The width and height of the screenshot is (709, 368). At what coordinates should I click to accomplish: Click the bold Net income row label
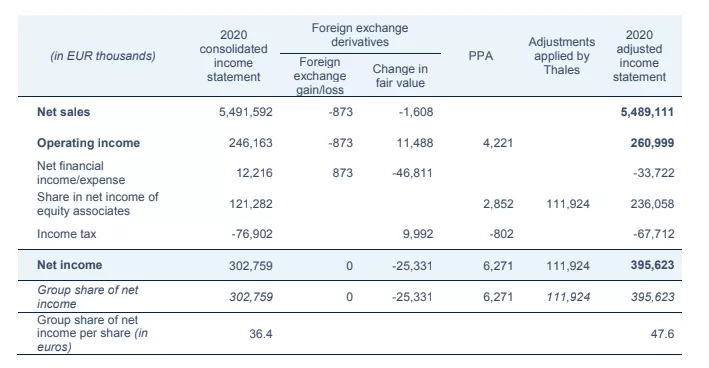70,265
